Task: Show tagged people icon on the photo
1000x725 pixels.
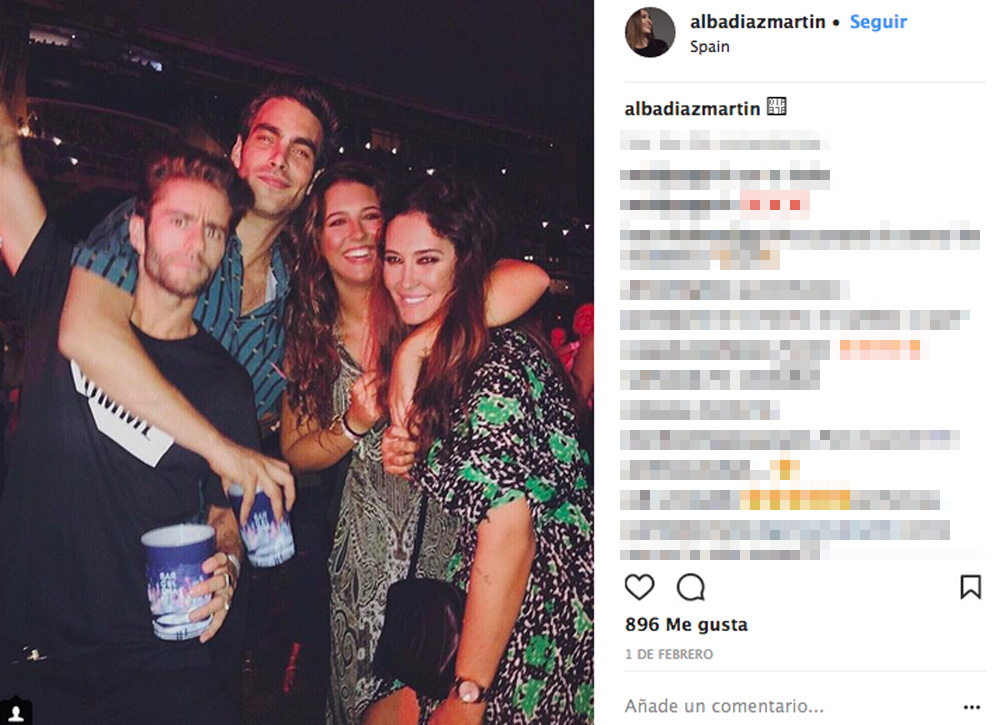Action: pyautogui.click(x=16, y=712)
